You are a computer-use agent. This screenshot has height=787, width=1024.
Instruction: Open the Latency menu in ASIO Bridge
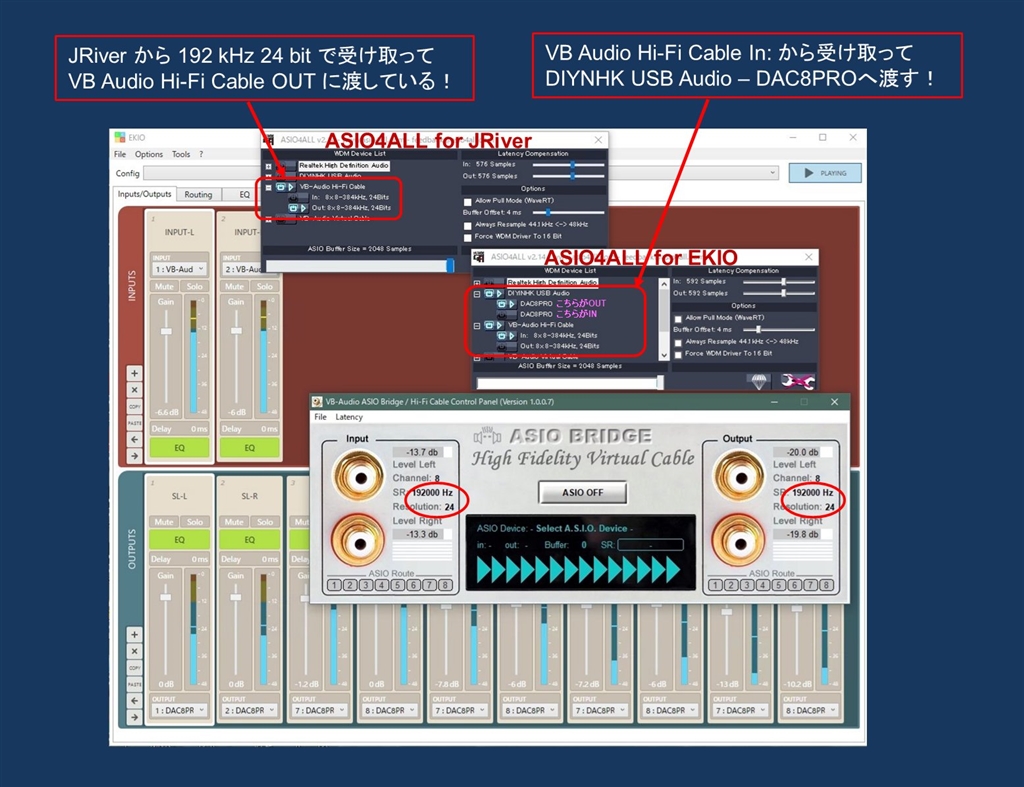coord(349,417)
